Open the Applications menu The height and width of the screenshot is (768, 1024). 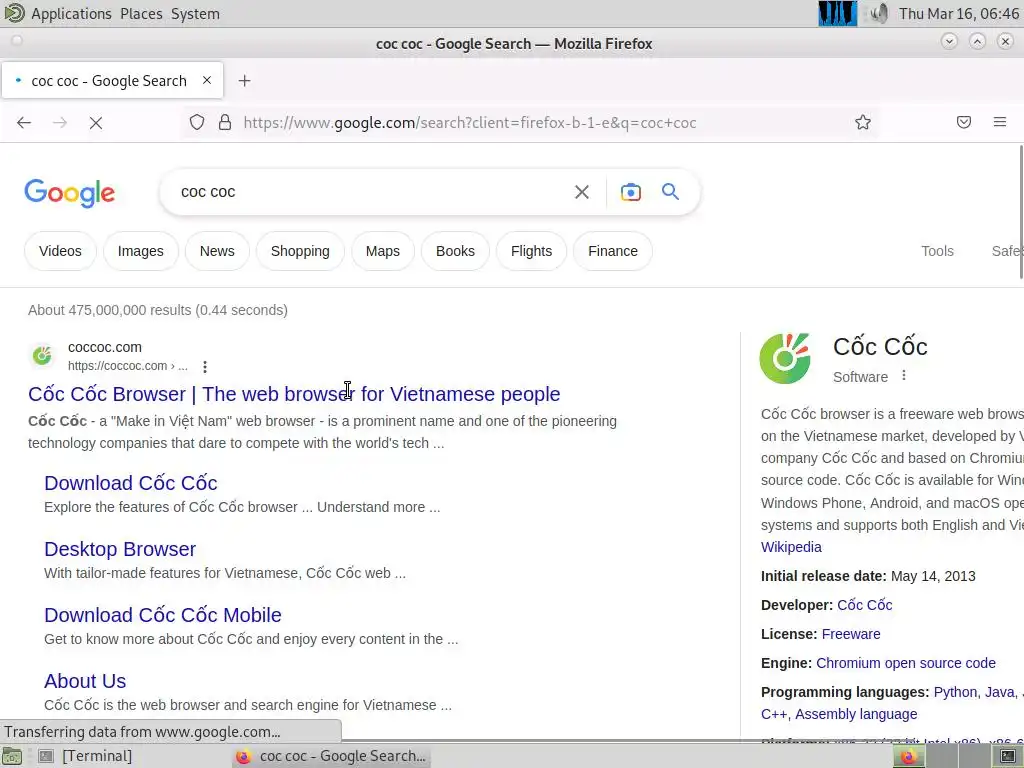click(71, 14)
